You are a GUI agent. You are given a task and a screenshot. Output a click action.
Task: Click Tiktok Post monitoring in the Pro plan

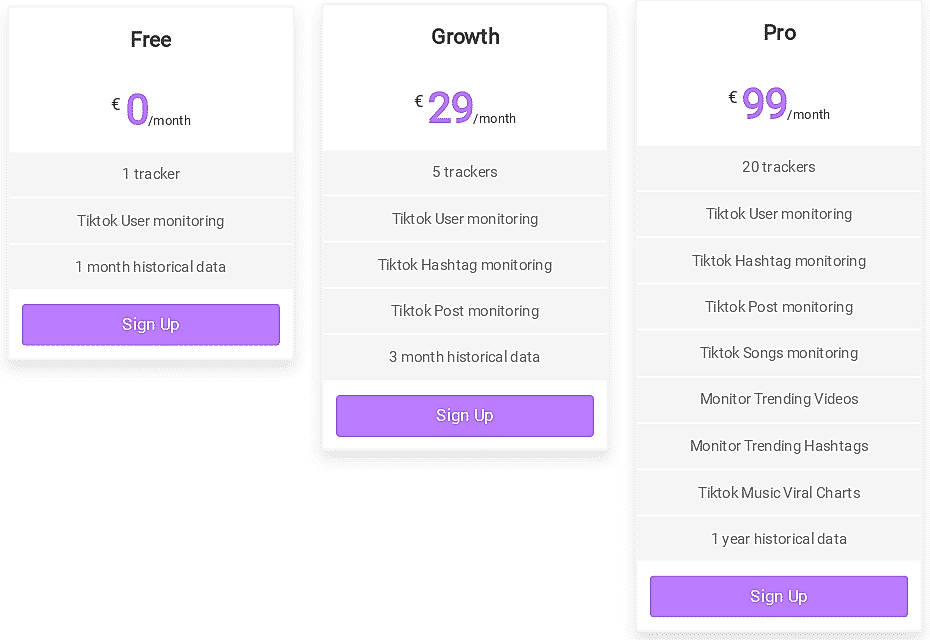[x=778, y=307]
